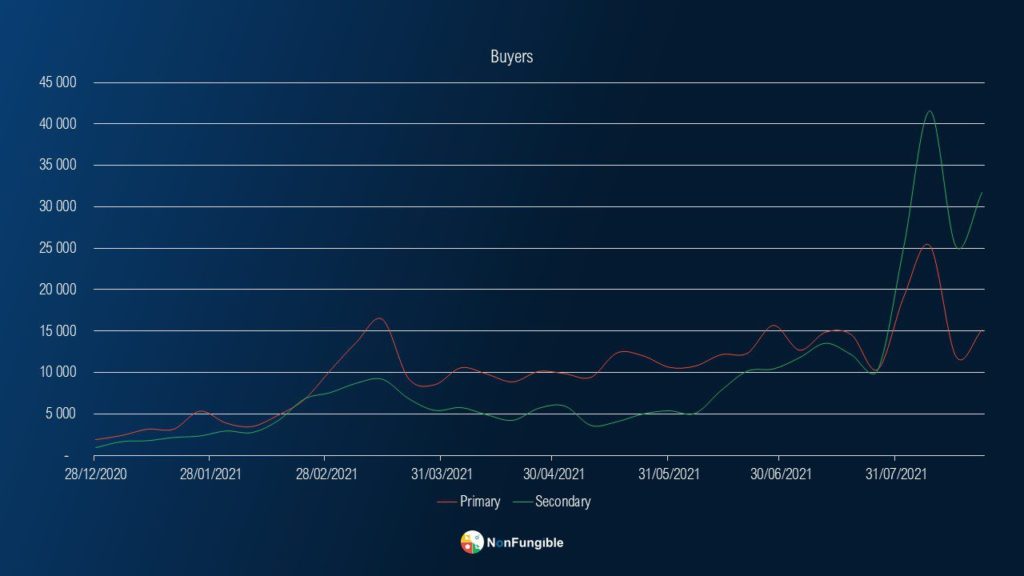1024x576 pixels.
Task: Click the red Primary line's highest peak
Action: [x=927, y=245]
